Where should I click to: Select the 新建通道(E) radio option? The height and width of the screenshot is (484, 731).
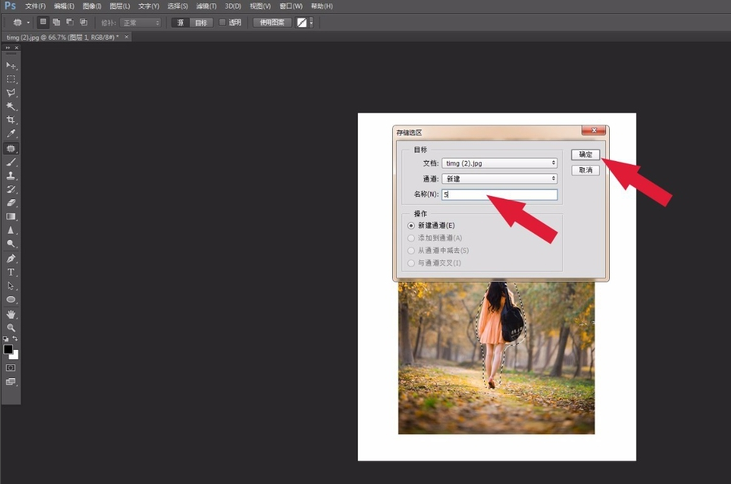(x=411, y=226)
